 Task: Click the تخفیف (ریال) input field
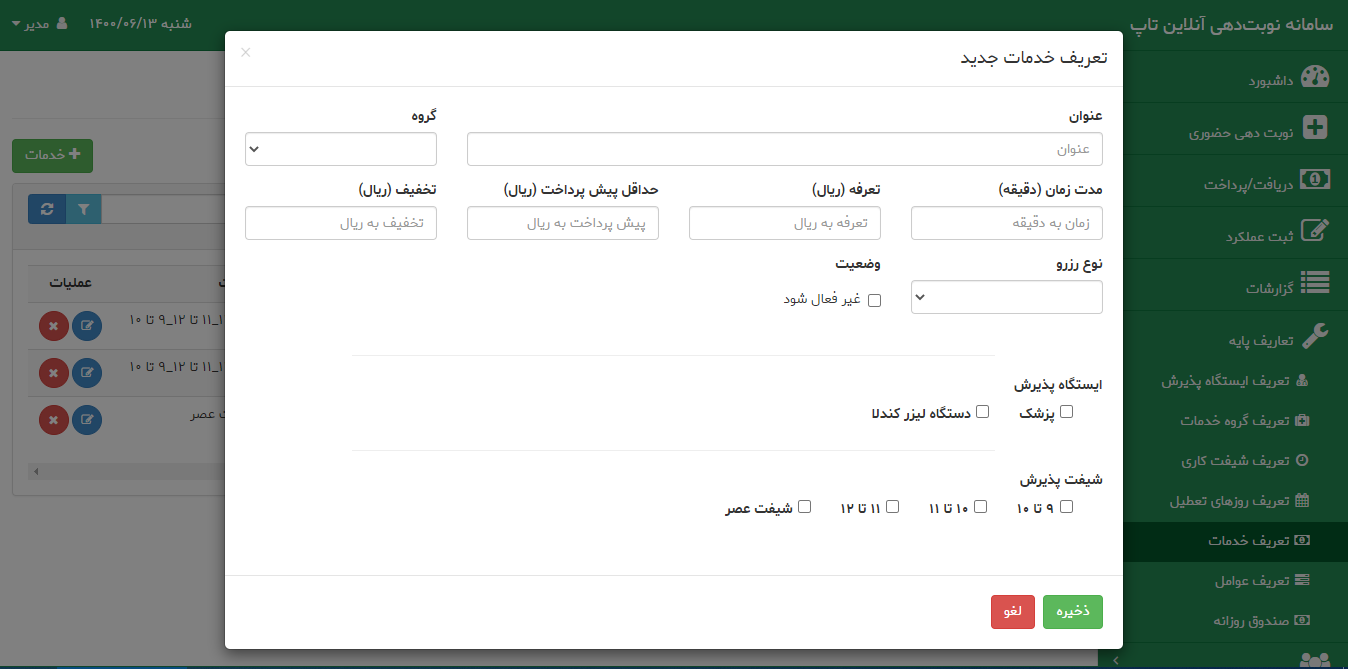coord(341,223)
